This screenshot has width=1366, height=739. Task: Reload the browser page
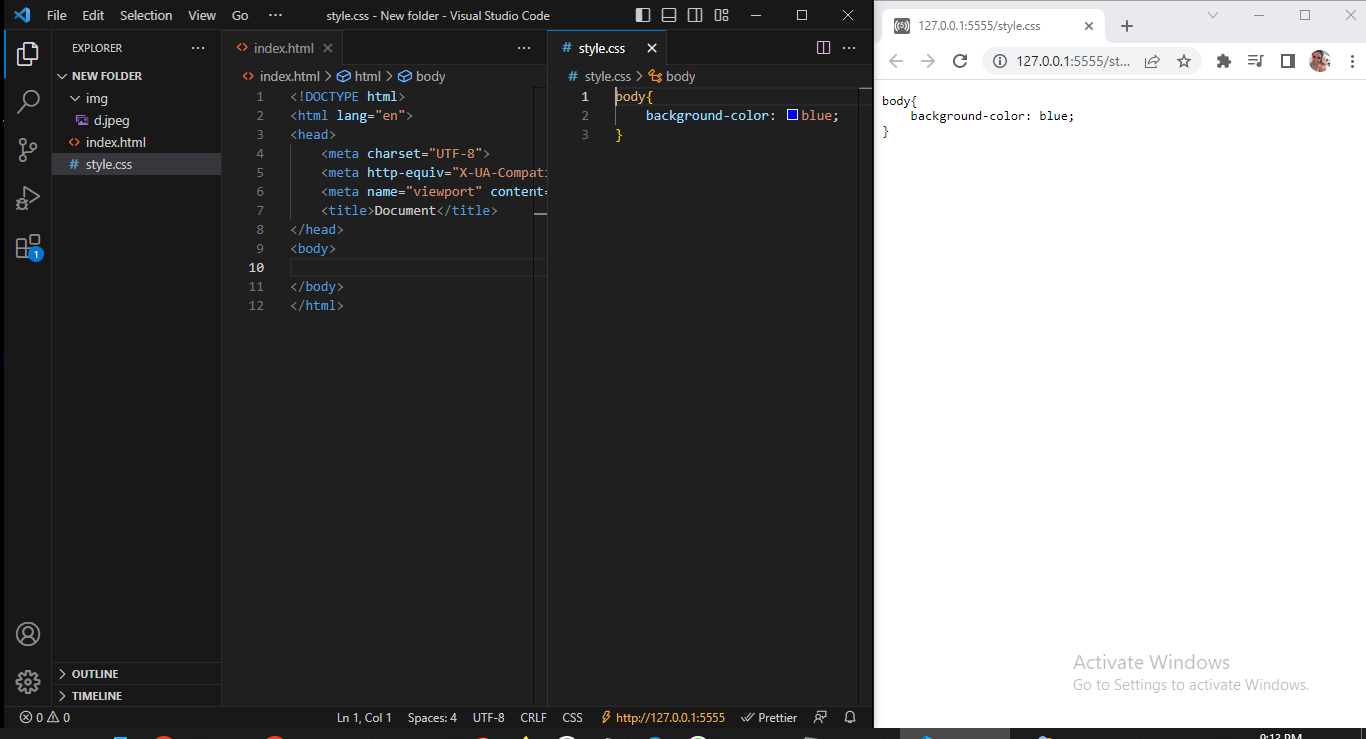[960, 61]
